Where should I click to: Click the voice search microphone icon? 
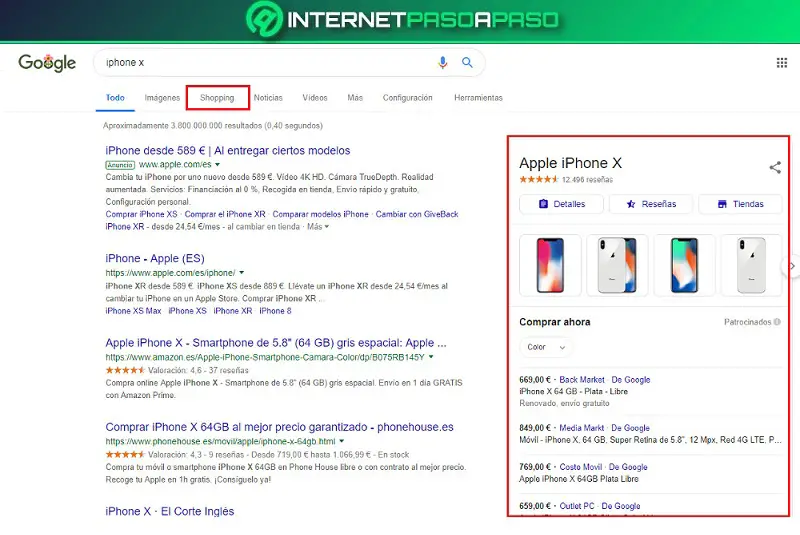[442, 62]
